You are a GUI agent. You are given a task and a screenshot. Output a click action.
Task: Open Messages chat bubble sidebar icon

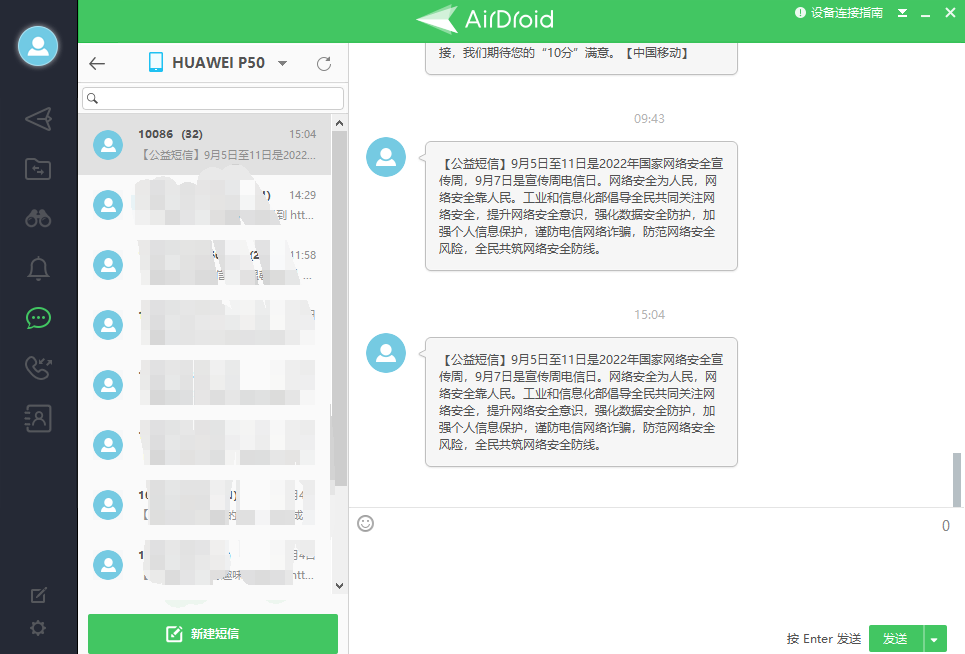[38, 318]
